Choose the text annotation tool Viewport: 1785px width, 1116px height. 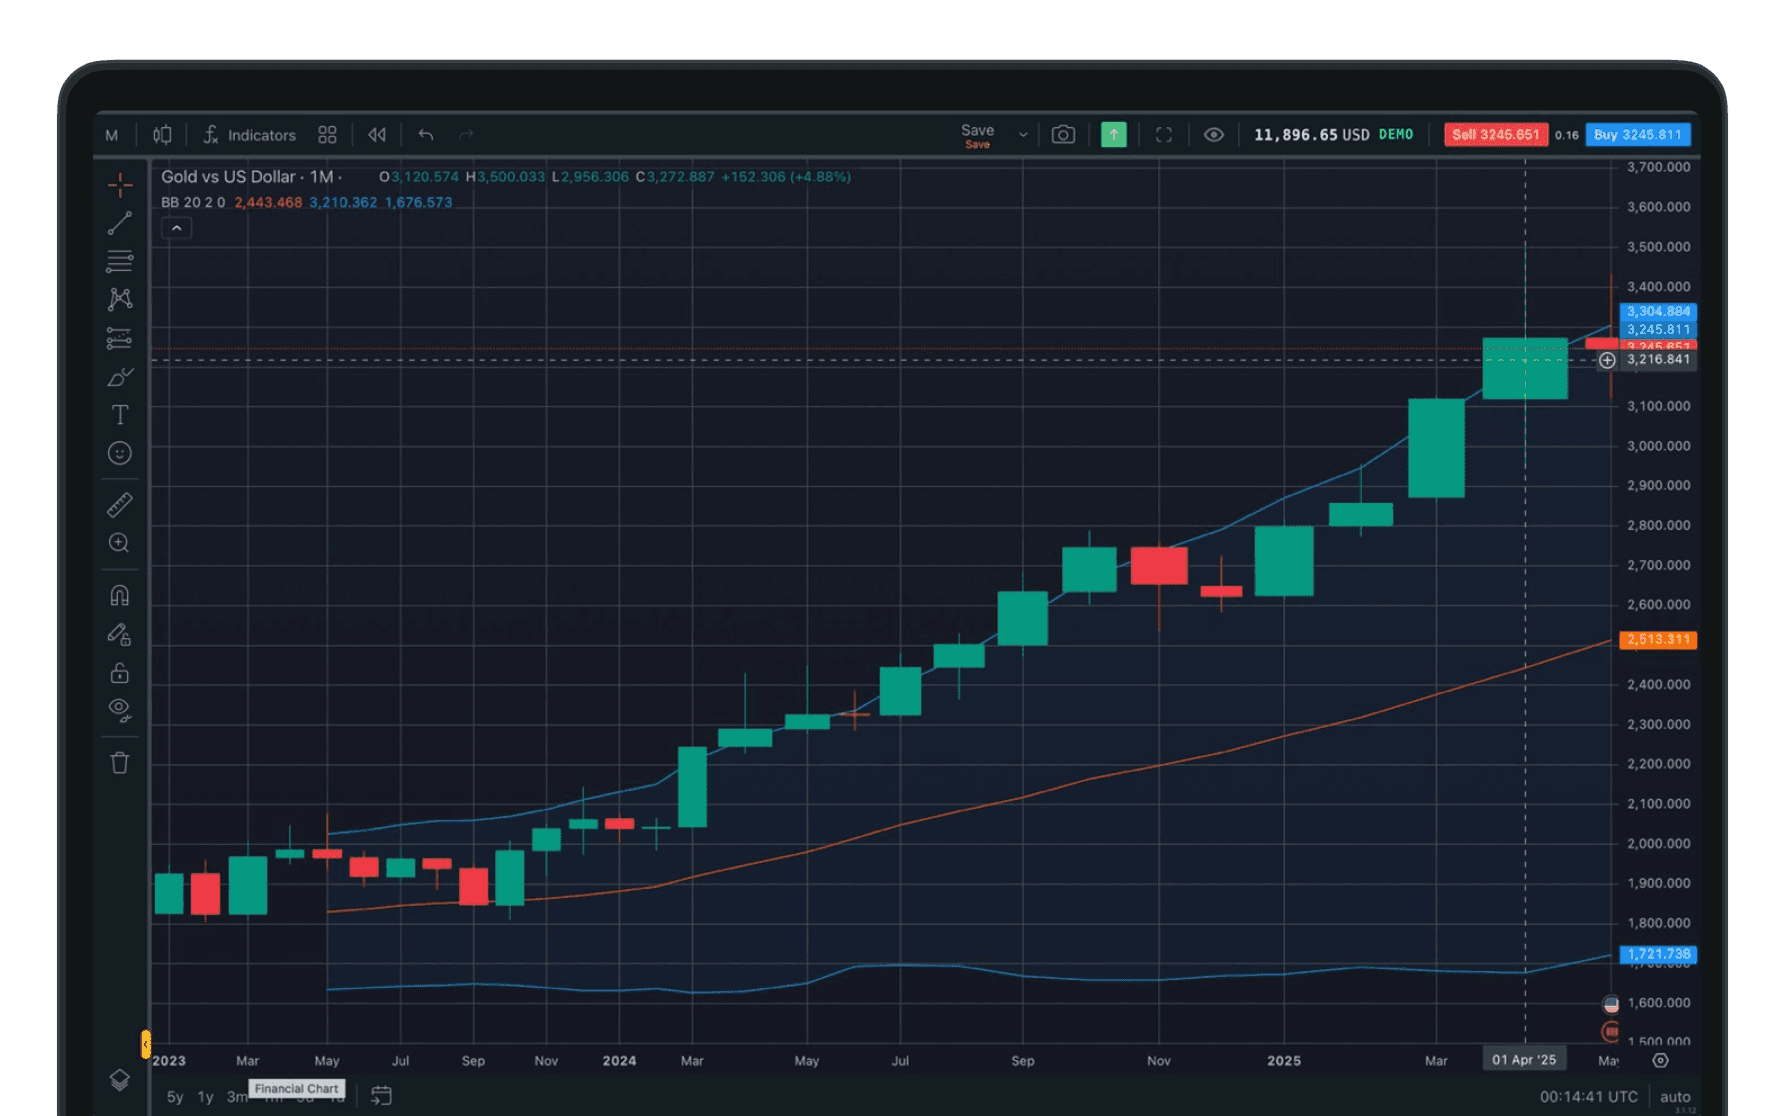click(120, 415)
